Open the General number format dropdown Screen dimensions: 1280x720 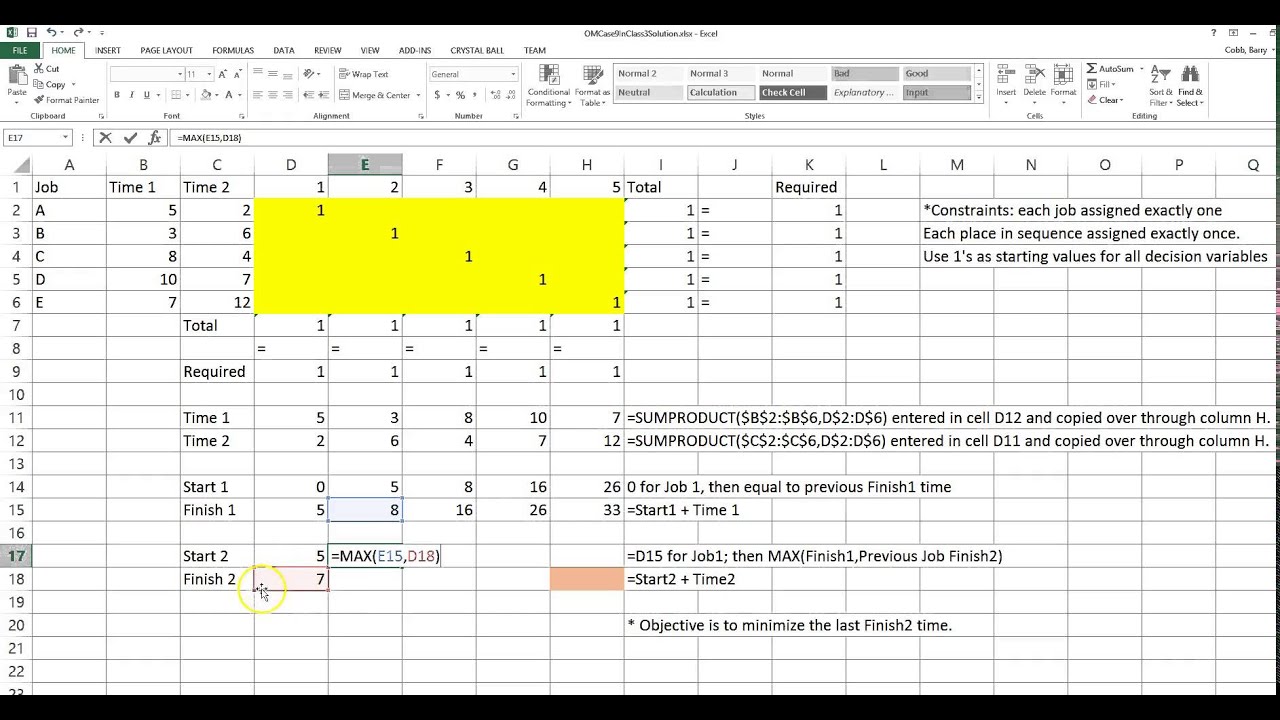click(513, 74)
